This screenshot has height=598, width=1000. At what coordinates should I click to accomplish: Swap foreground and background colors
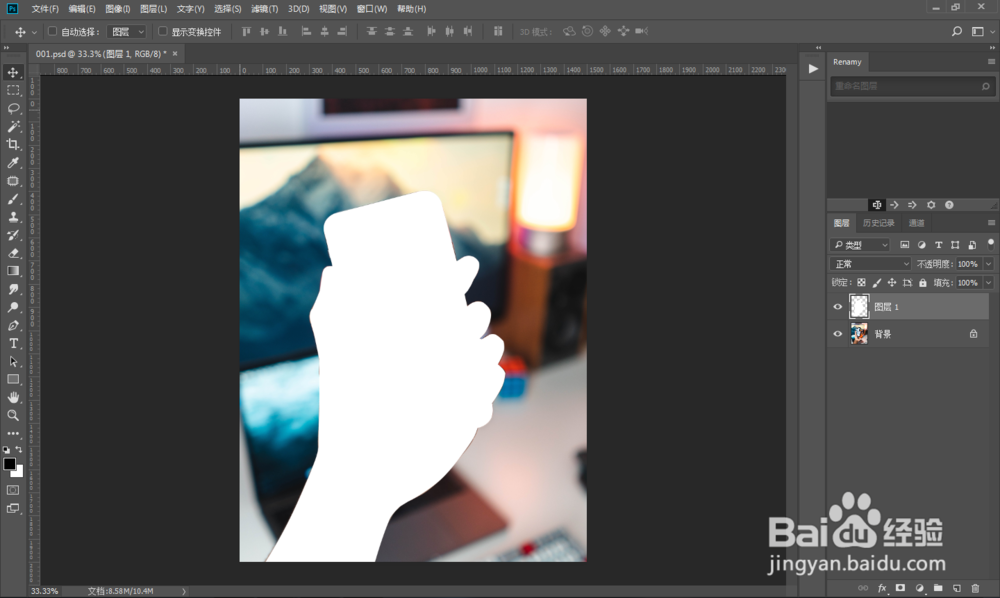pyautogui.click(x=18, y=449)
